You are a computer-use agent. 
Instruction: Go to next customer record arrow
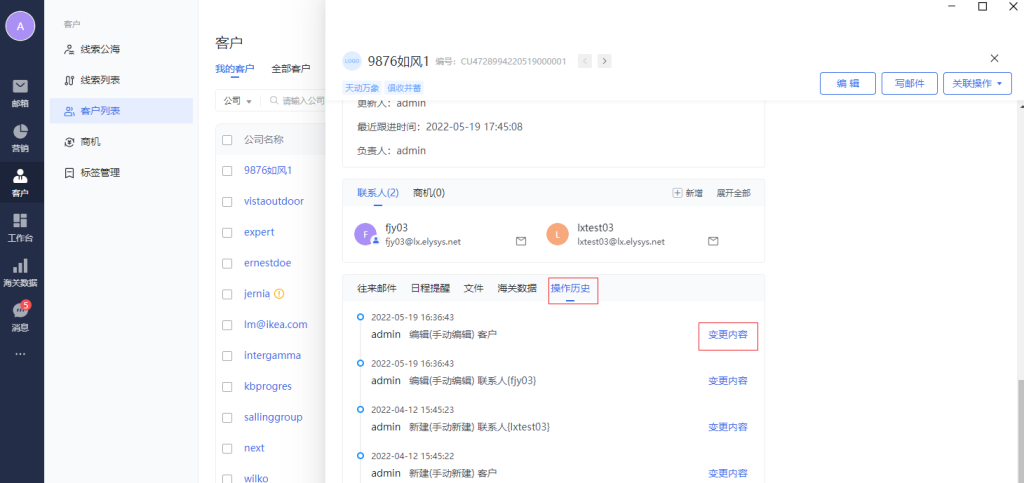[x=604, y=61]
